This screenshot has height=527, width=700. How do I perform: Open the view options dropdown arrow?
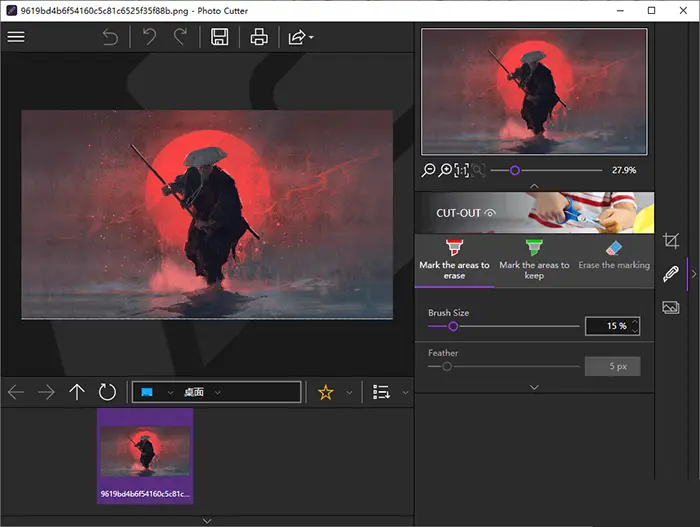click(x=405, y=393)
